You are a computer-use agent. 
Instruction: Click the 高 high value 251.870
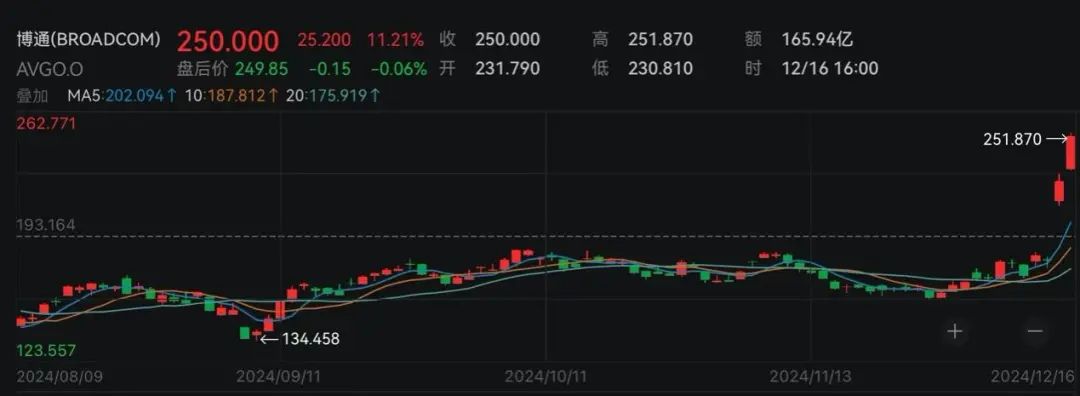pos(661,39)
